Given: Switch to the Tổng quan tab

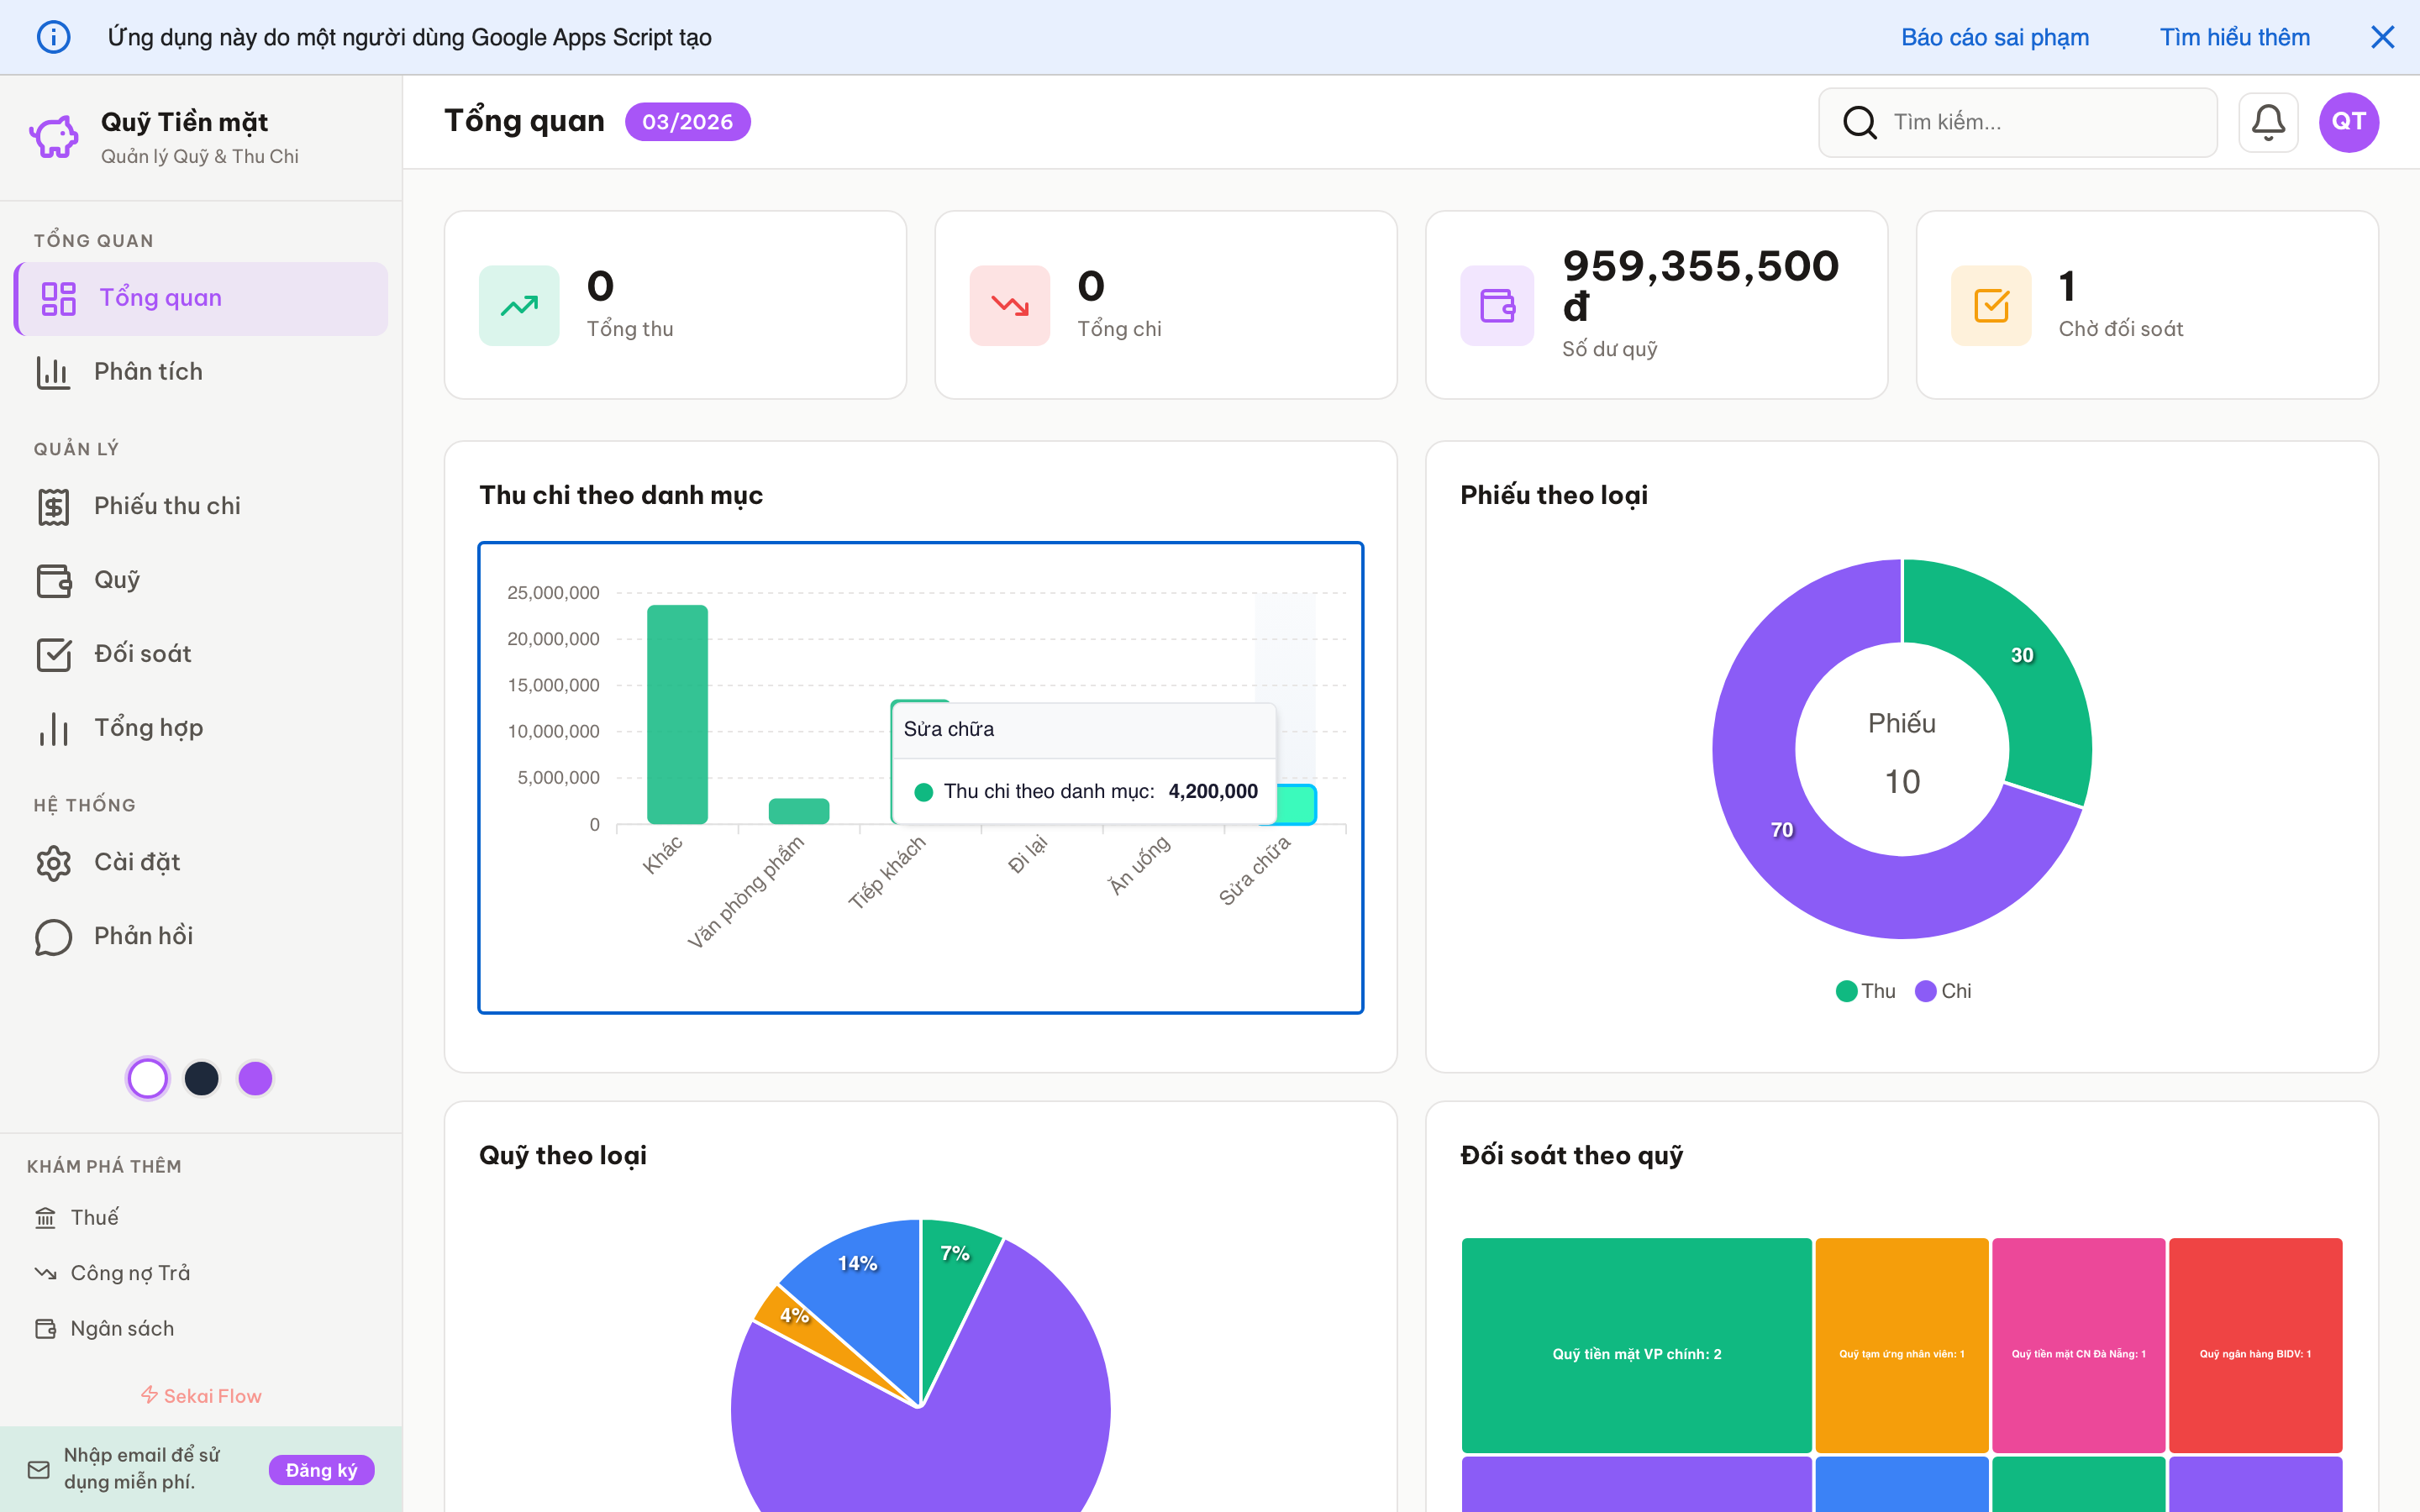Looking at the screenshot, I should (160, 297).
